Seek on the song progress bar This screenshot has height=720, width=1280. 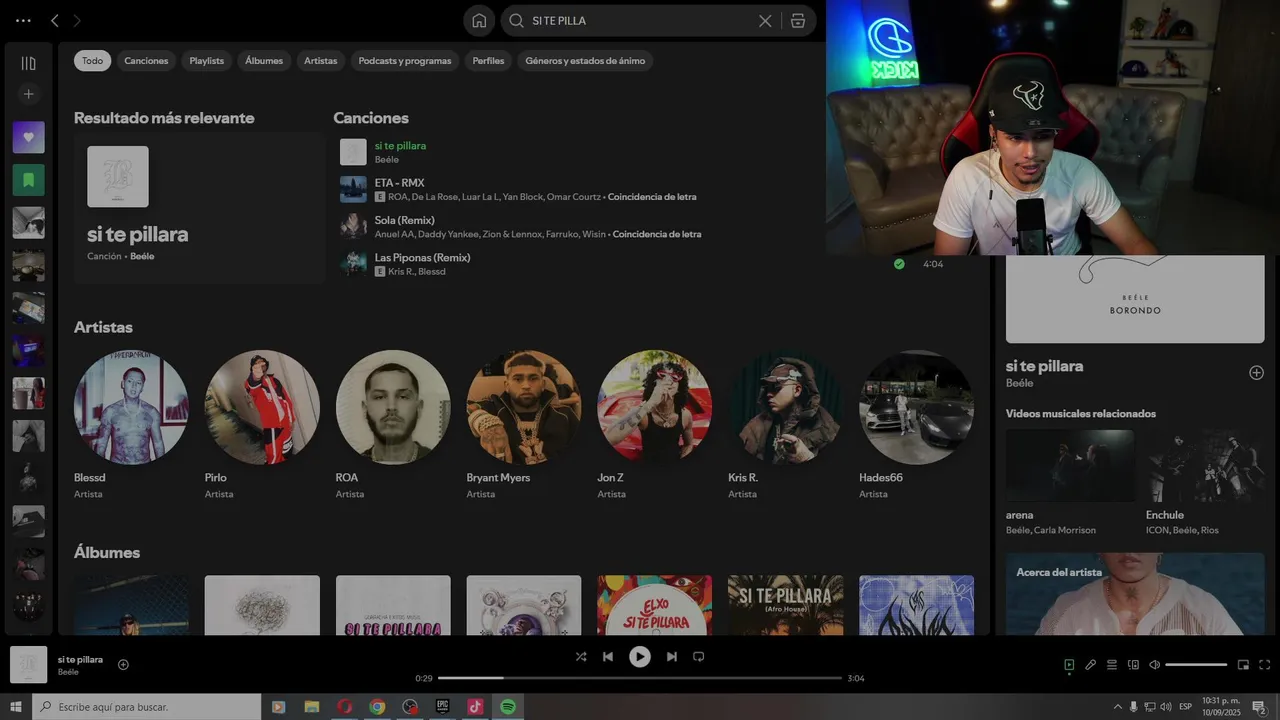coord(640,678)
